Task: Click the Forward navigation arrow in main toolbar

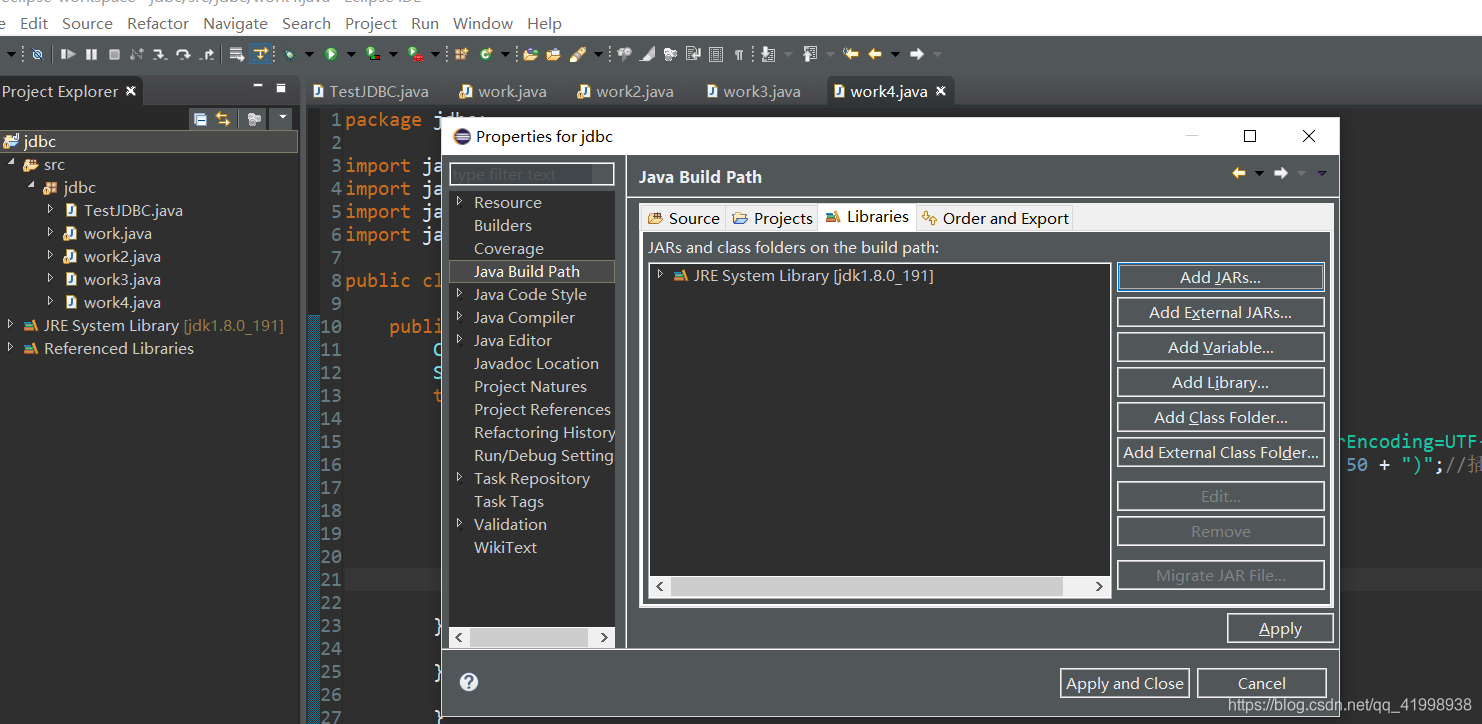Action: pos(917,54)
